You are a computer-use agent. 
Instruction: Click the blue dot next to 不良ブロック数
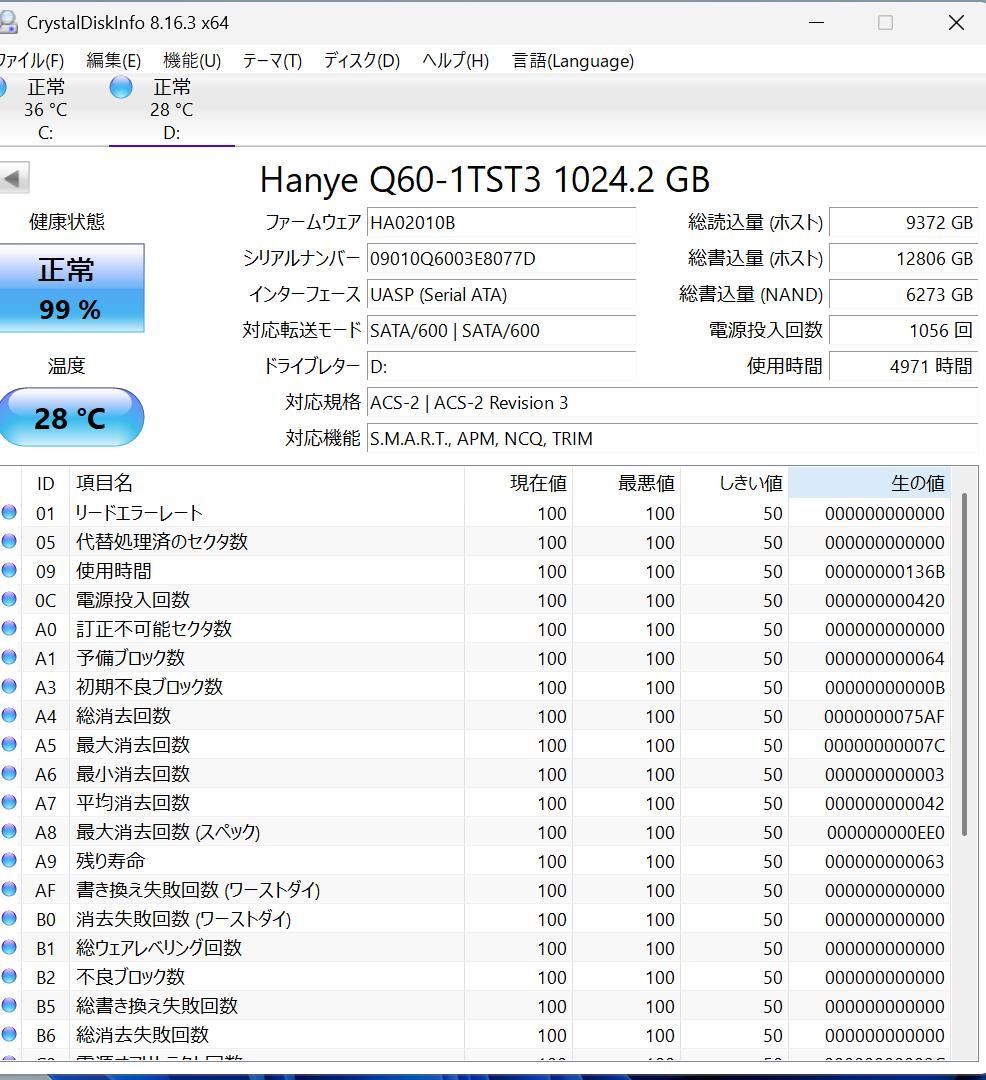click(x=10, y=977)
